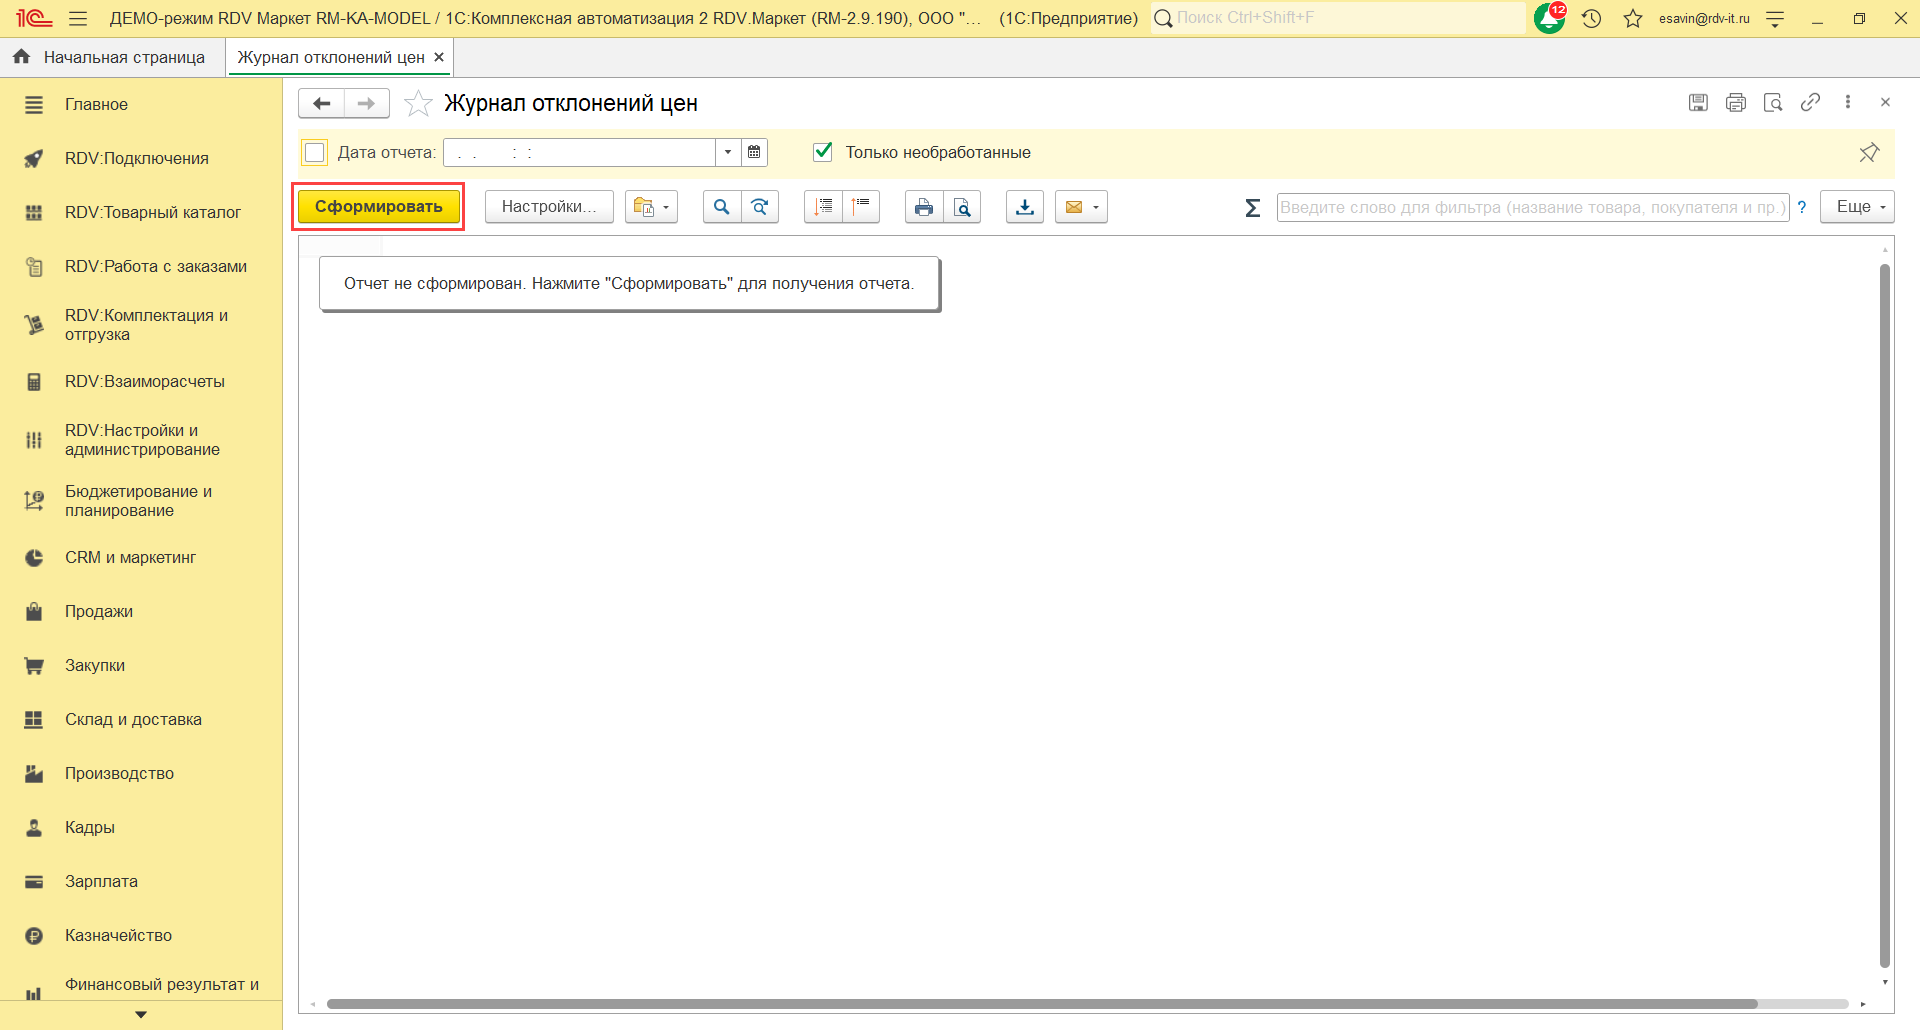Enable the Дата отчета checkbox

[315, 152]
